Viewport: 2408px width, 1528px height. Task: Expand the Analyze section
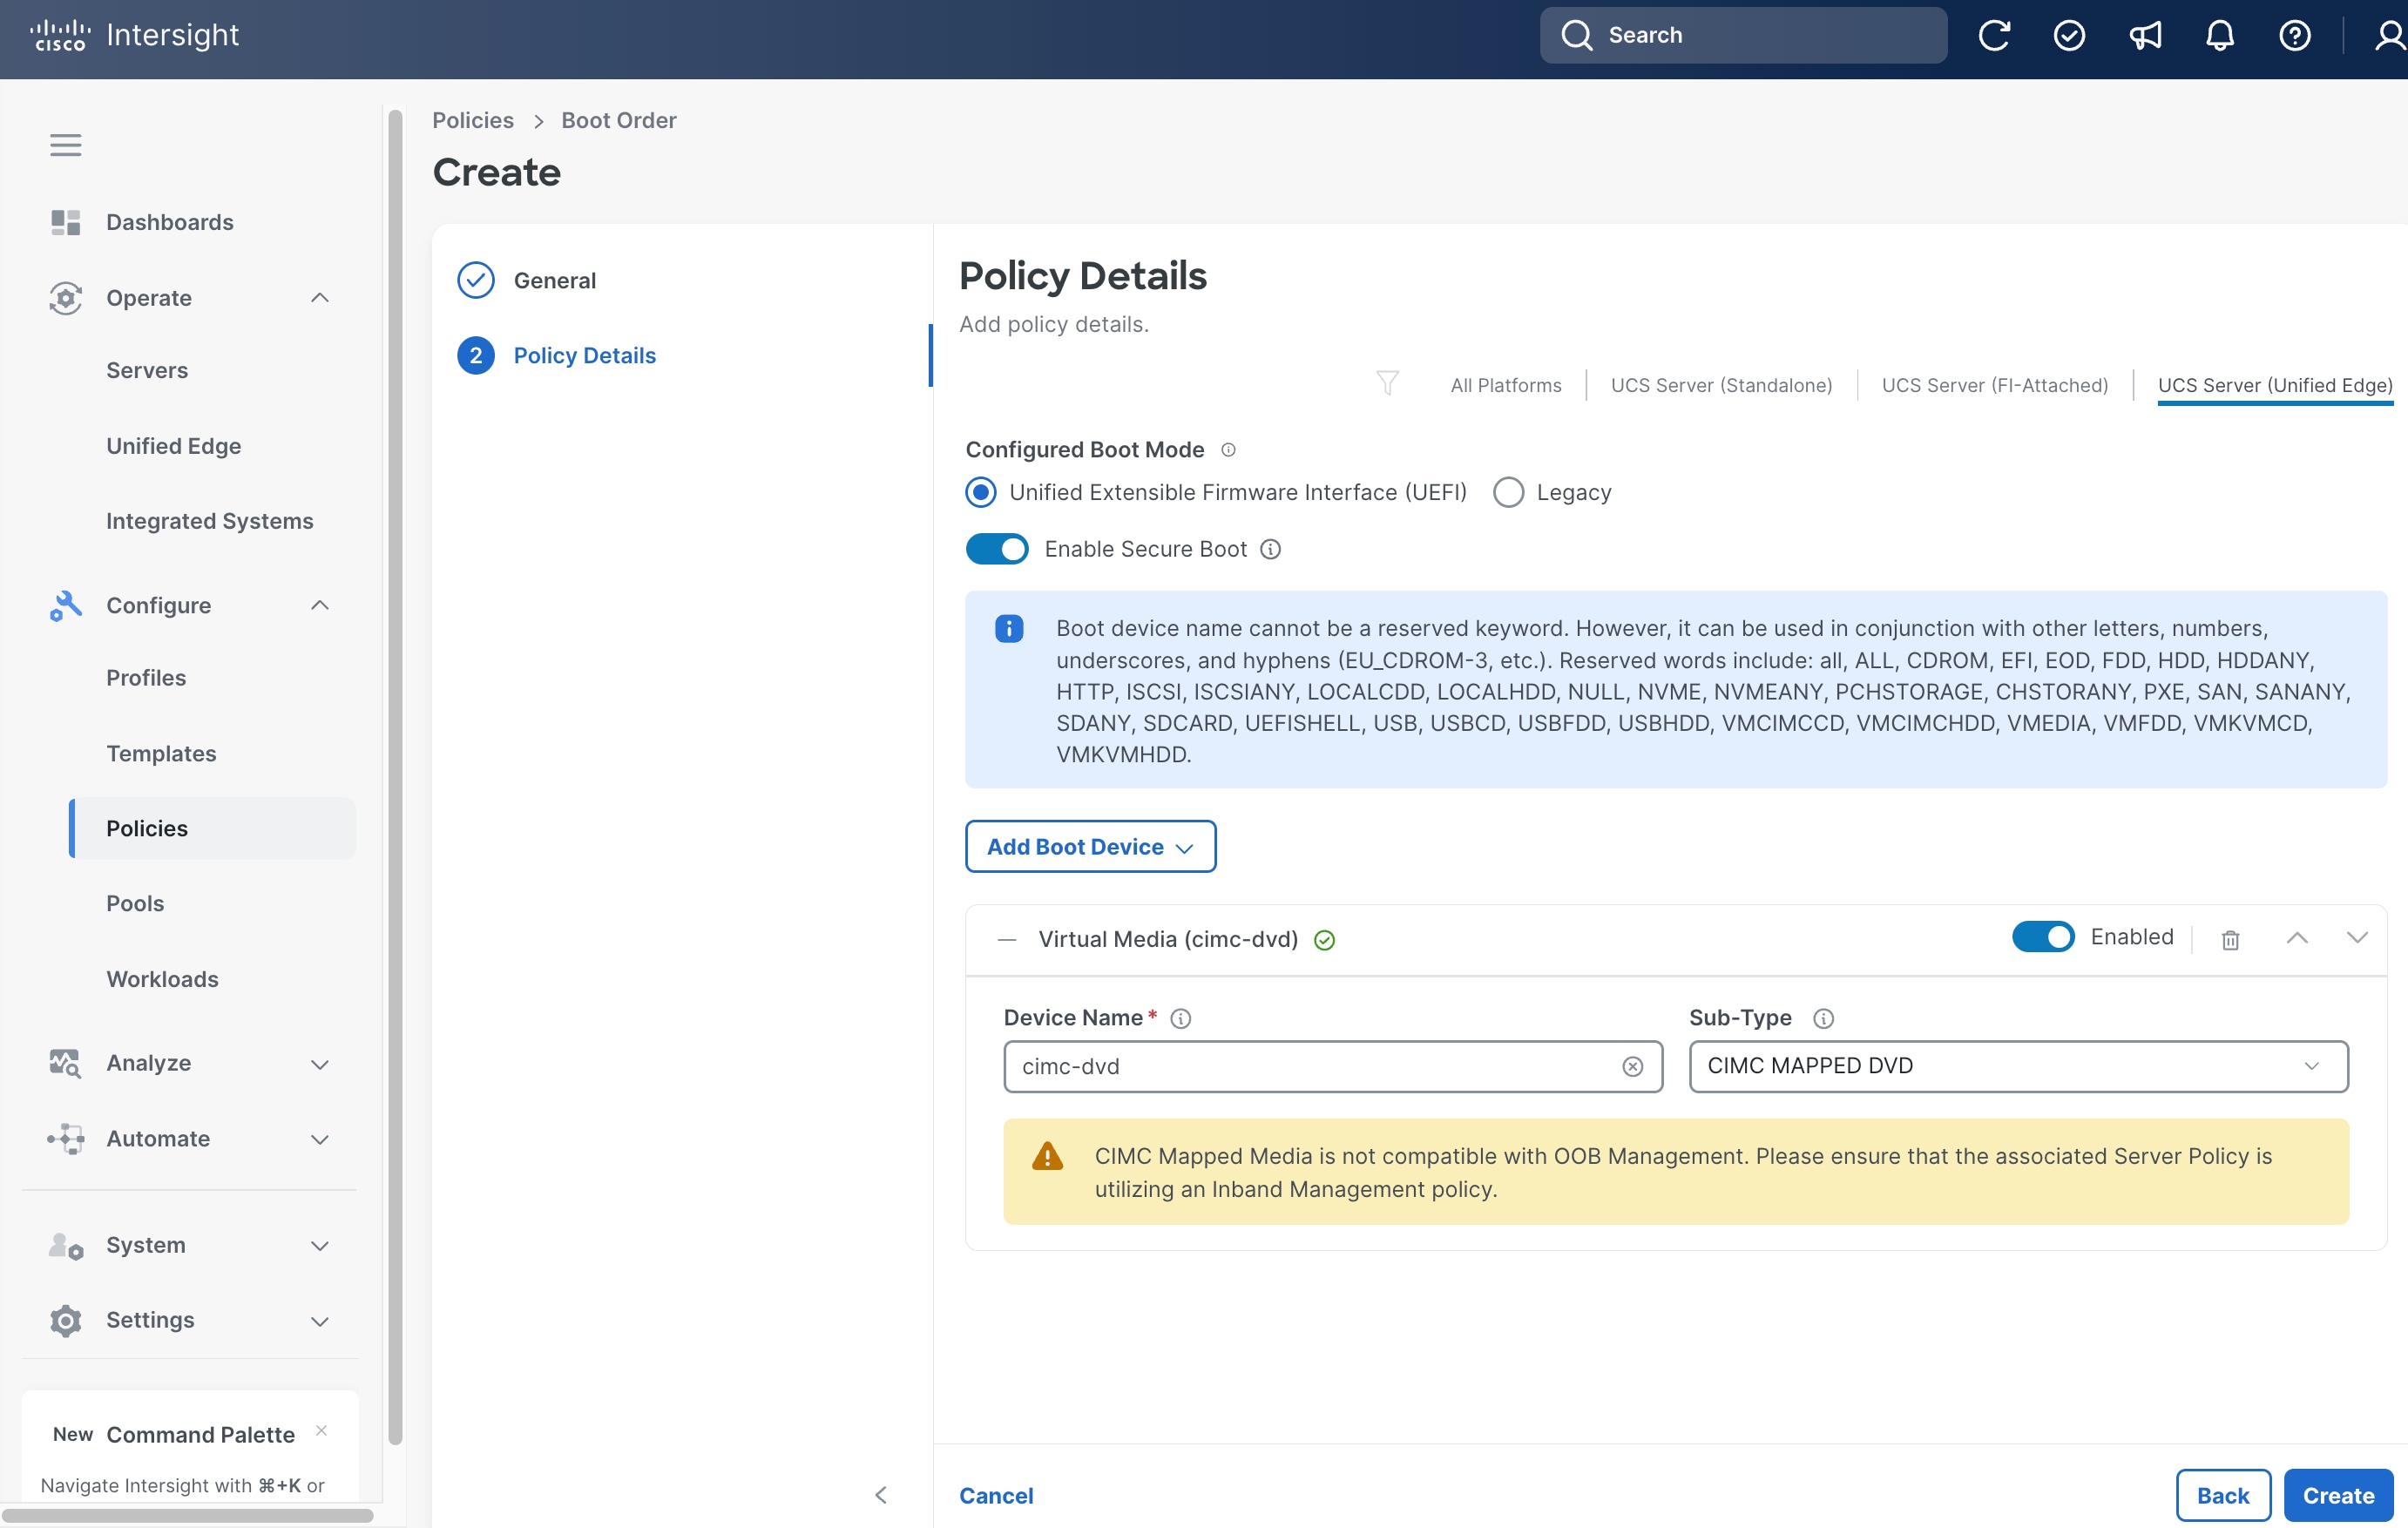point(320,1064)
